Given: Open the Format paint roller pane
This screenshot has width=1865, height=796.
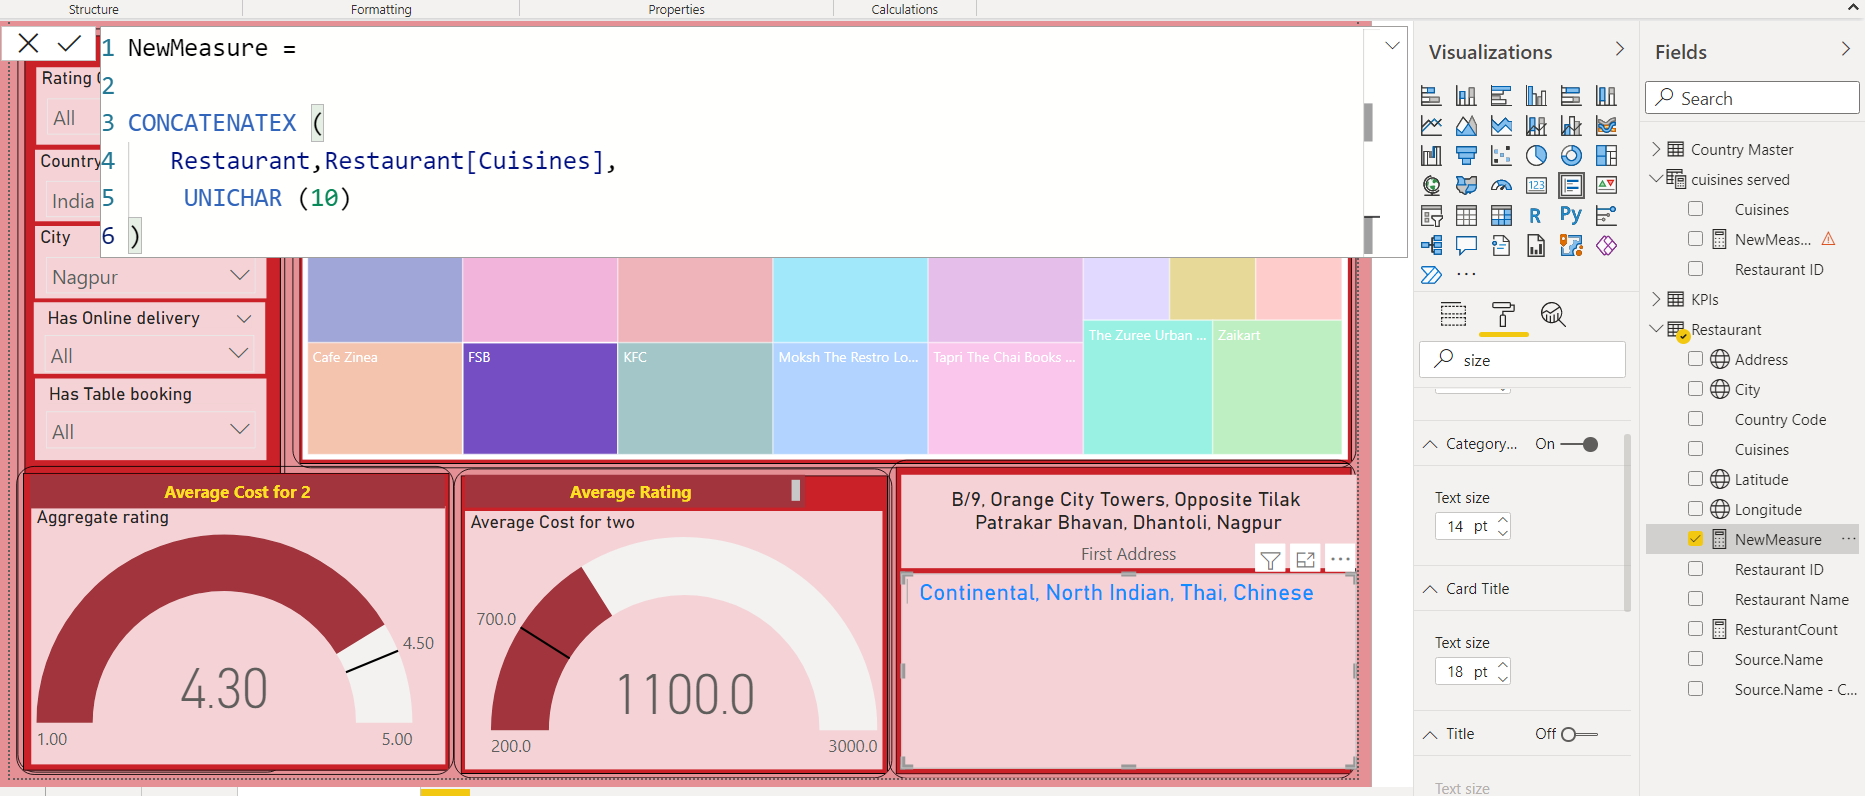Looking at the screenshot, I should tap(1503, 315).
